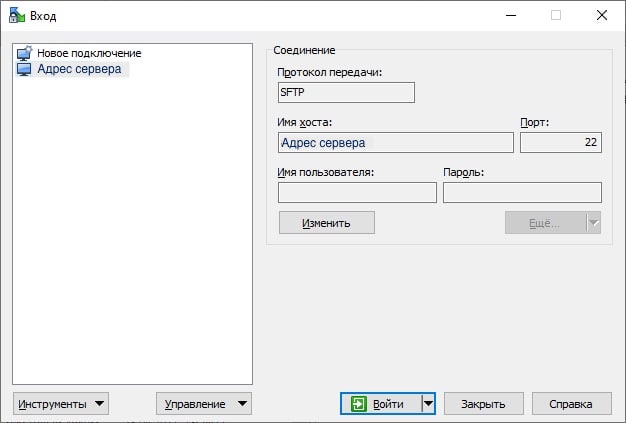Image resolution: width=626 pixels, height=423 pixels.
Task: Open the Протокол передачи SFTP box
Action: [346, 92]
